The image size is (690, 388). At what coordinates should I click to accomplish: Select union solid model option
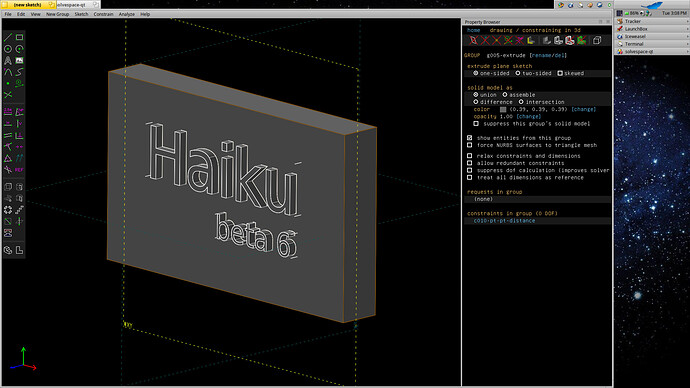coord(484,95)
